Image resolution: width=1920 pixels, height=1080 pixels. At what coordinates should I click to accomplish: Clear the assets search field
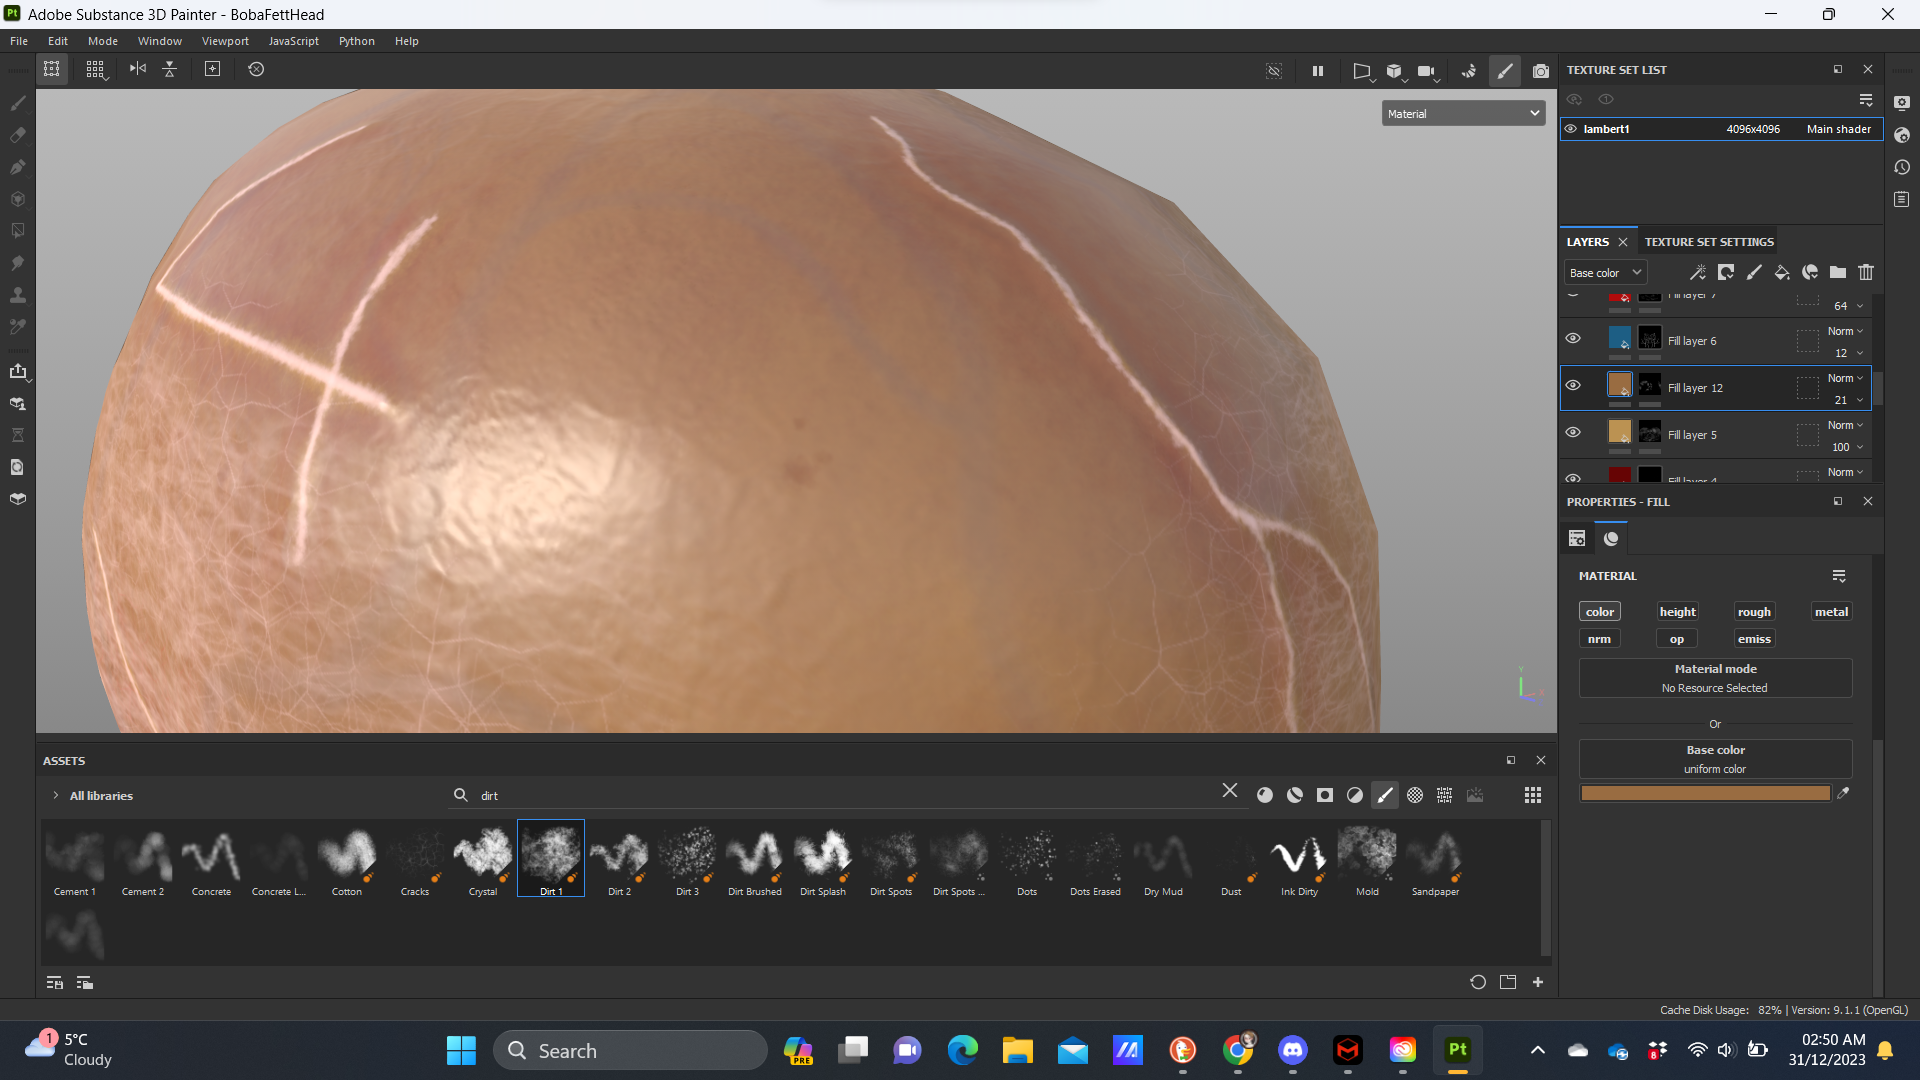point(1230,791)
